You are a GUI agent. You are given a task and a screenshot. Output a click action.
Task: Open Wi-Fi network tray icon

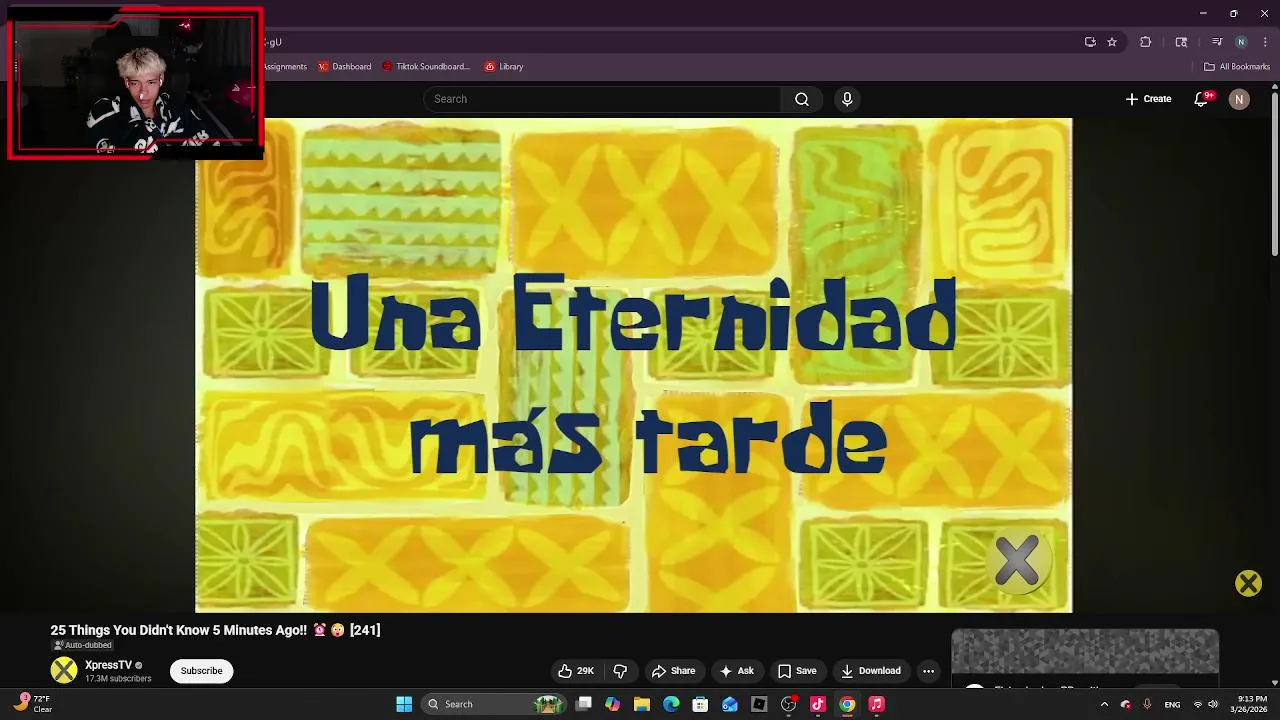pyautogui.click(x=1198, y=704)
